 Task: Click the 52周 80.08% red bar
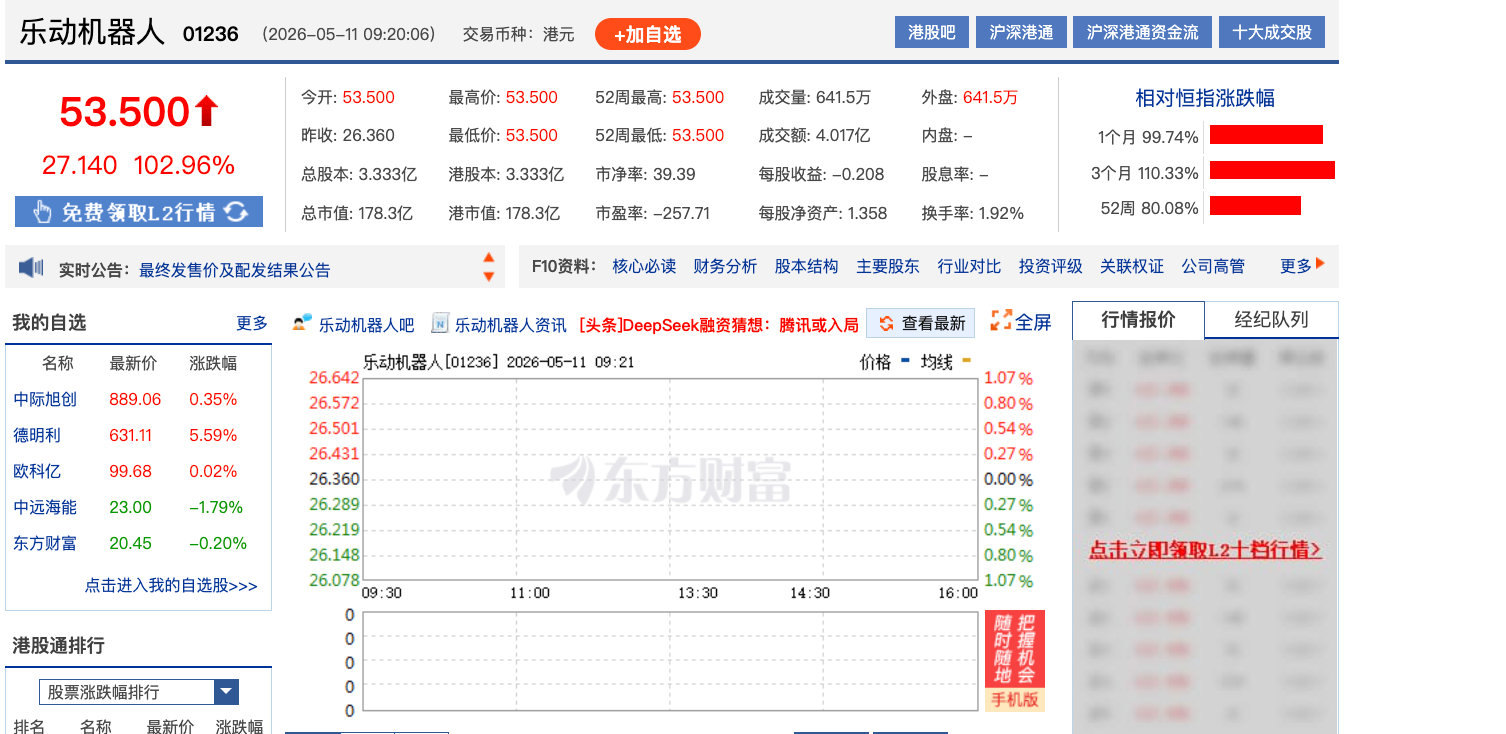tap(1255, 205)
